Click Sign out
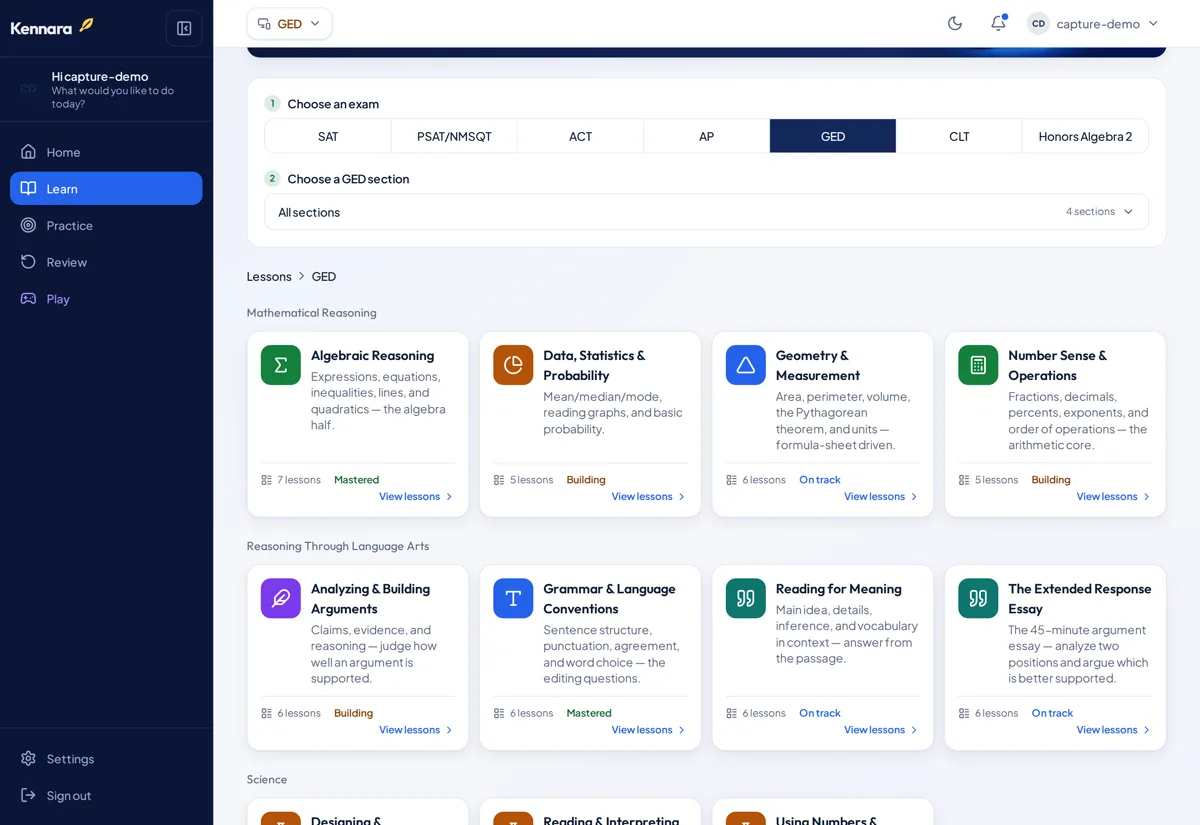The image size is (1200, 825). point(106,795)
